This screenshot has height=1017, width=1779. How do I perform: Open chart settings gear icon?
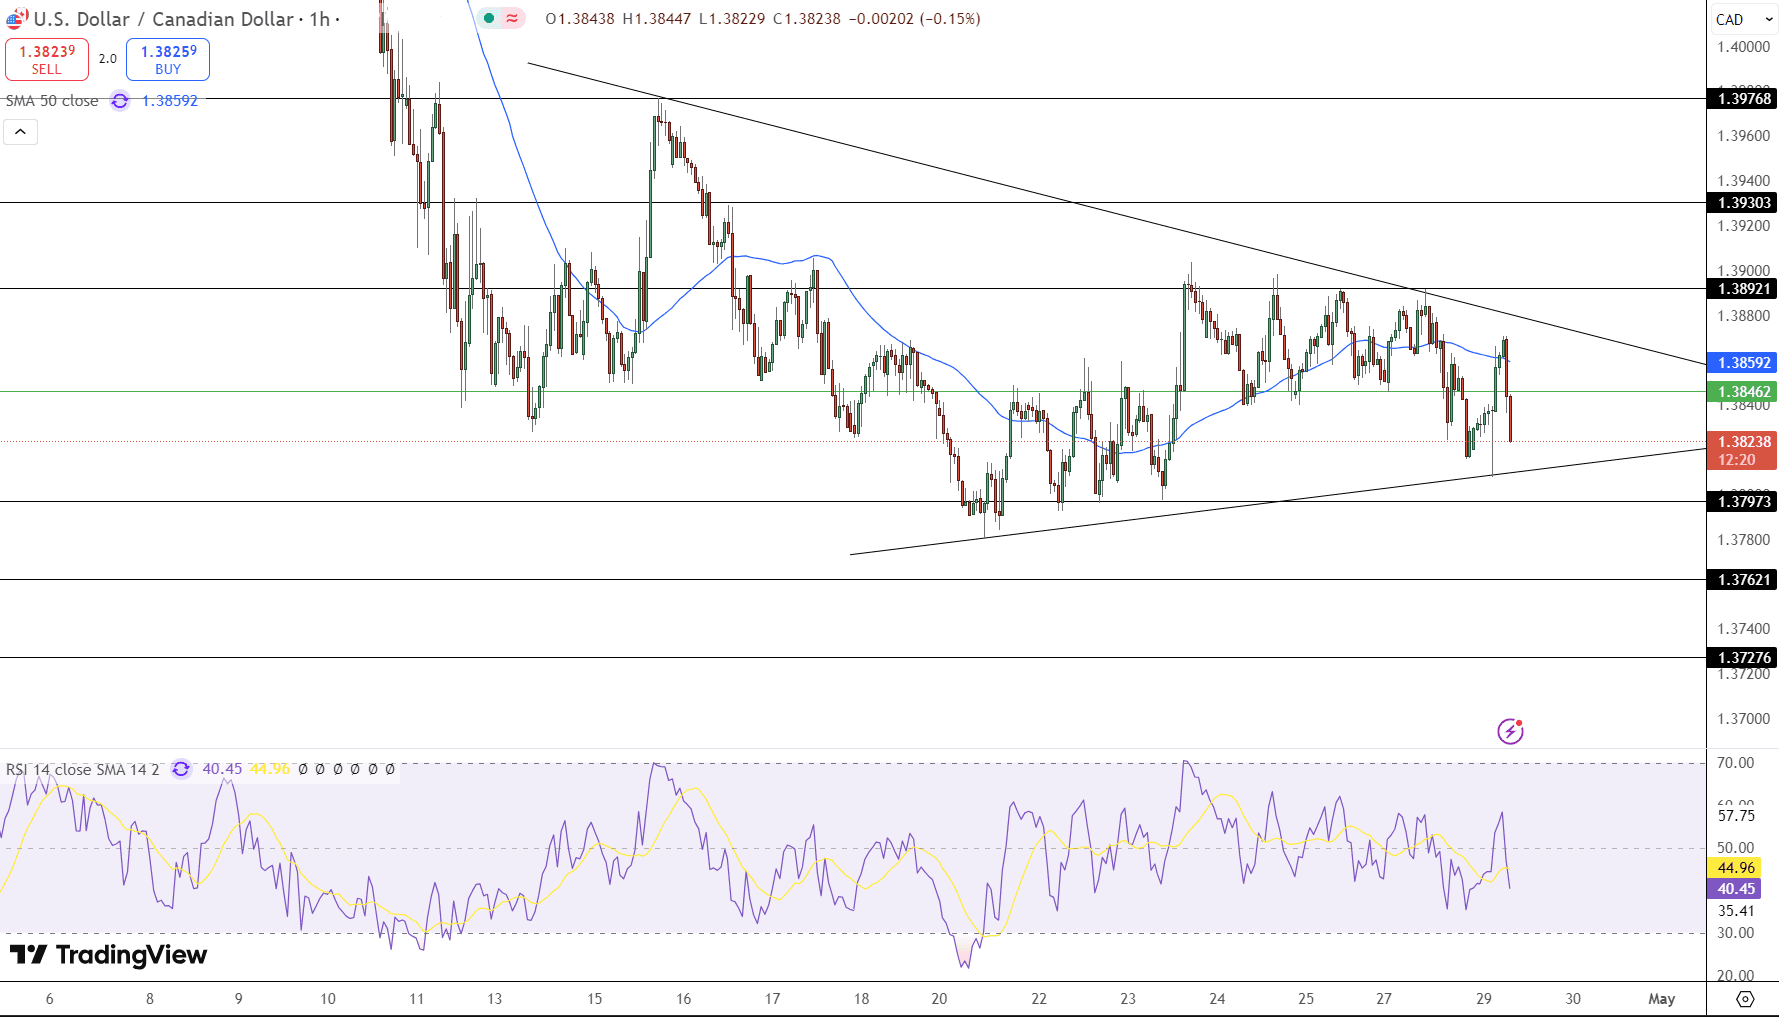click(1745, 999)
